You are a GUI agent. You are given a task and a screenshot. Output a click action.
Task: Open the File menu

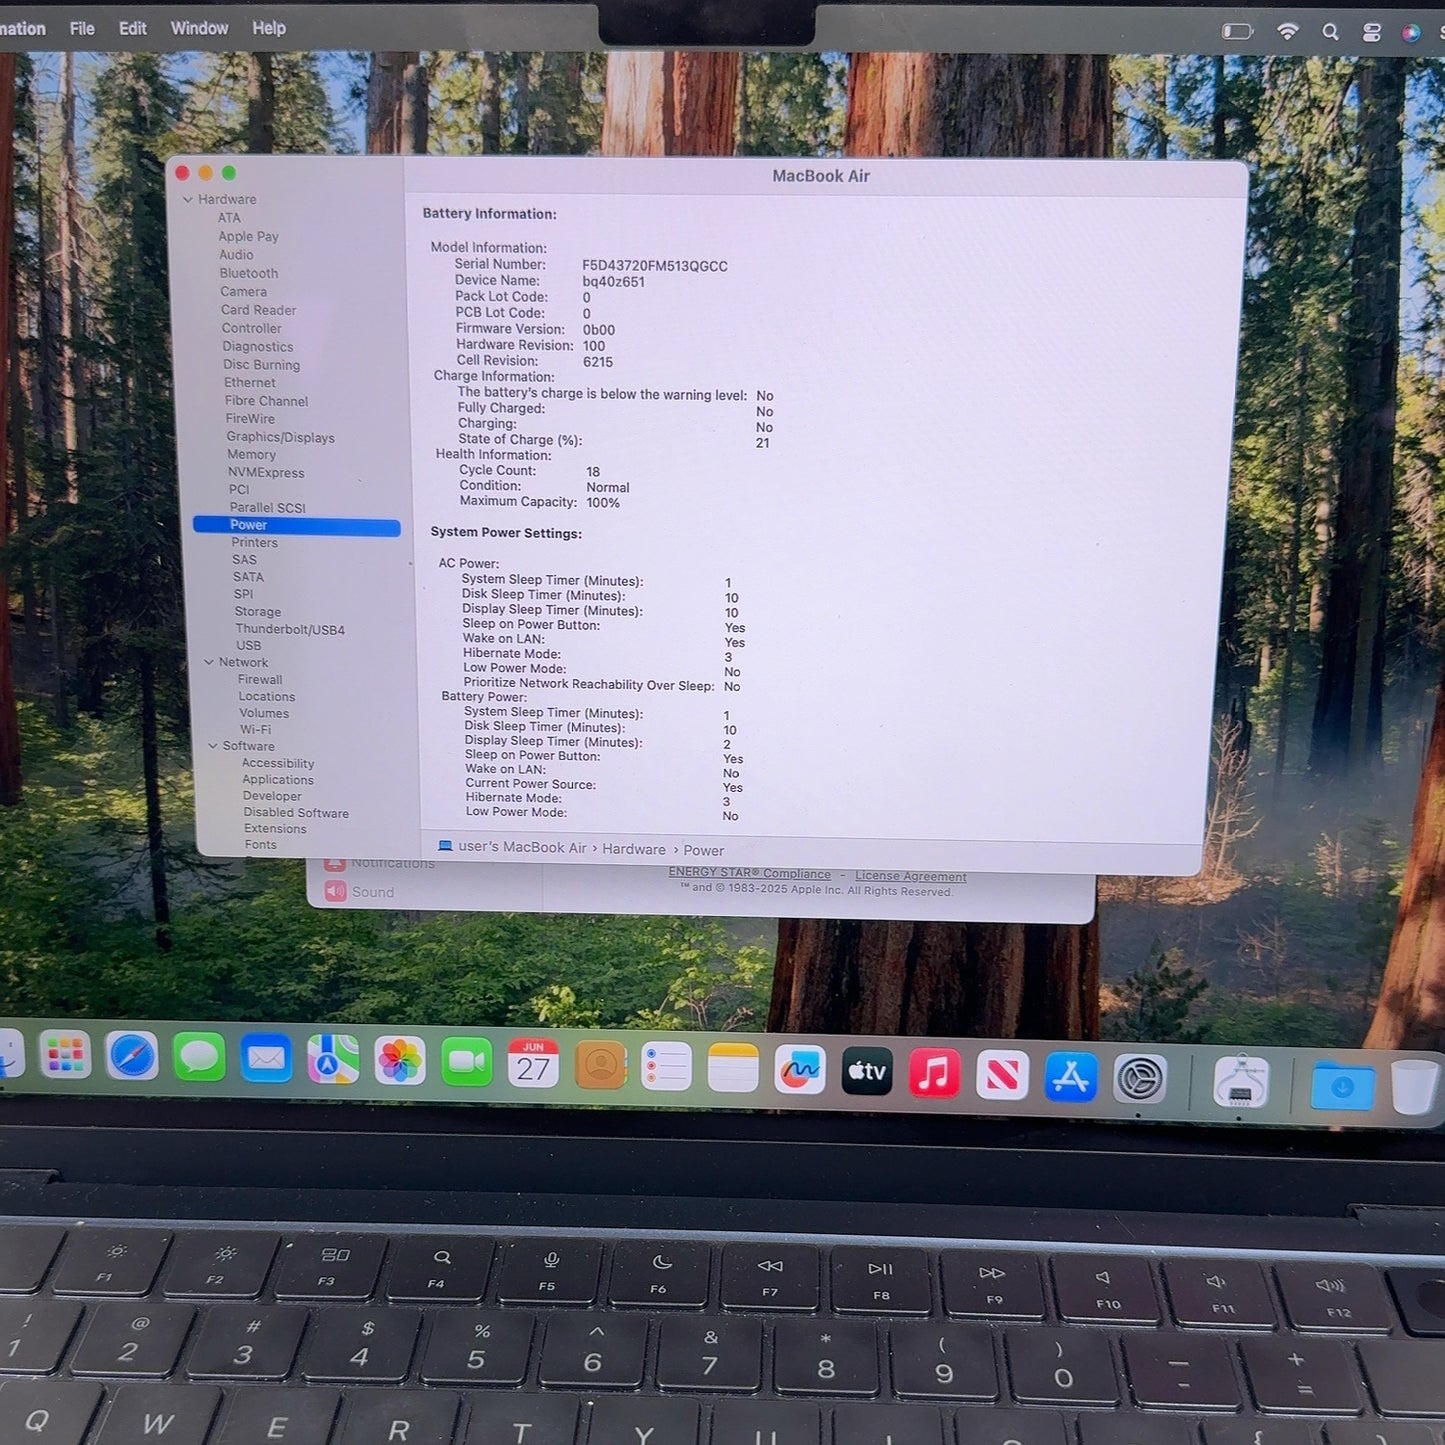pos(82,28)
